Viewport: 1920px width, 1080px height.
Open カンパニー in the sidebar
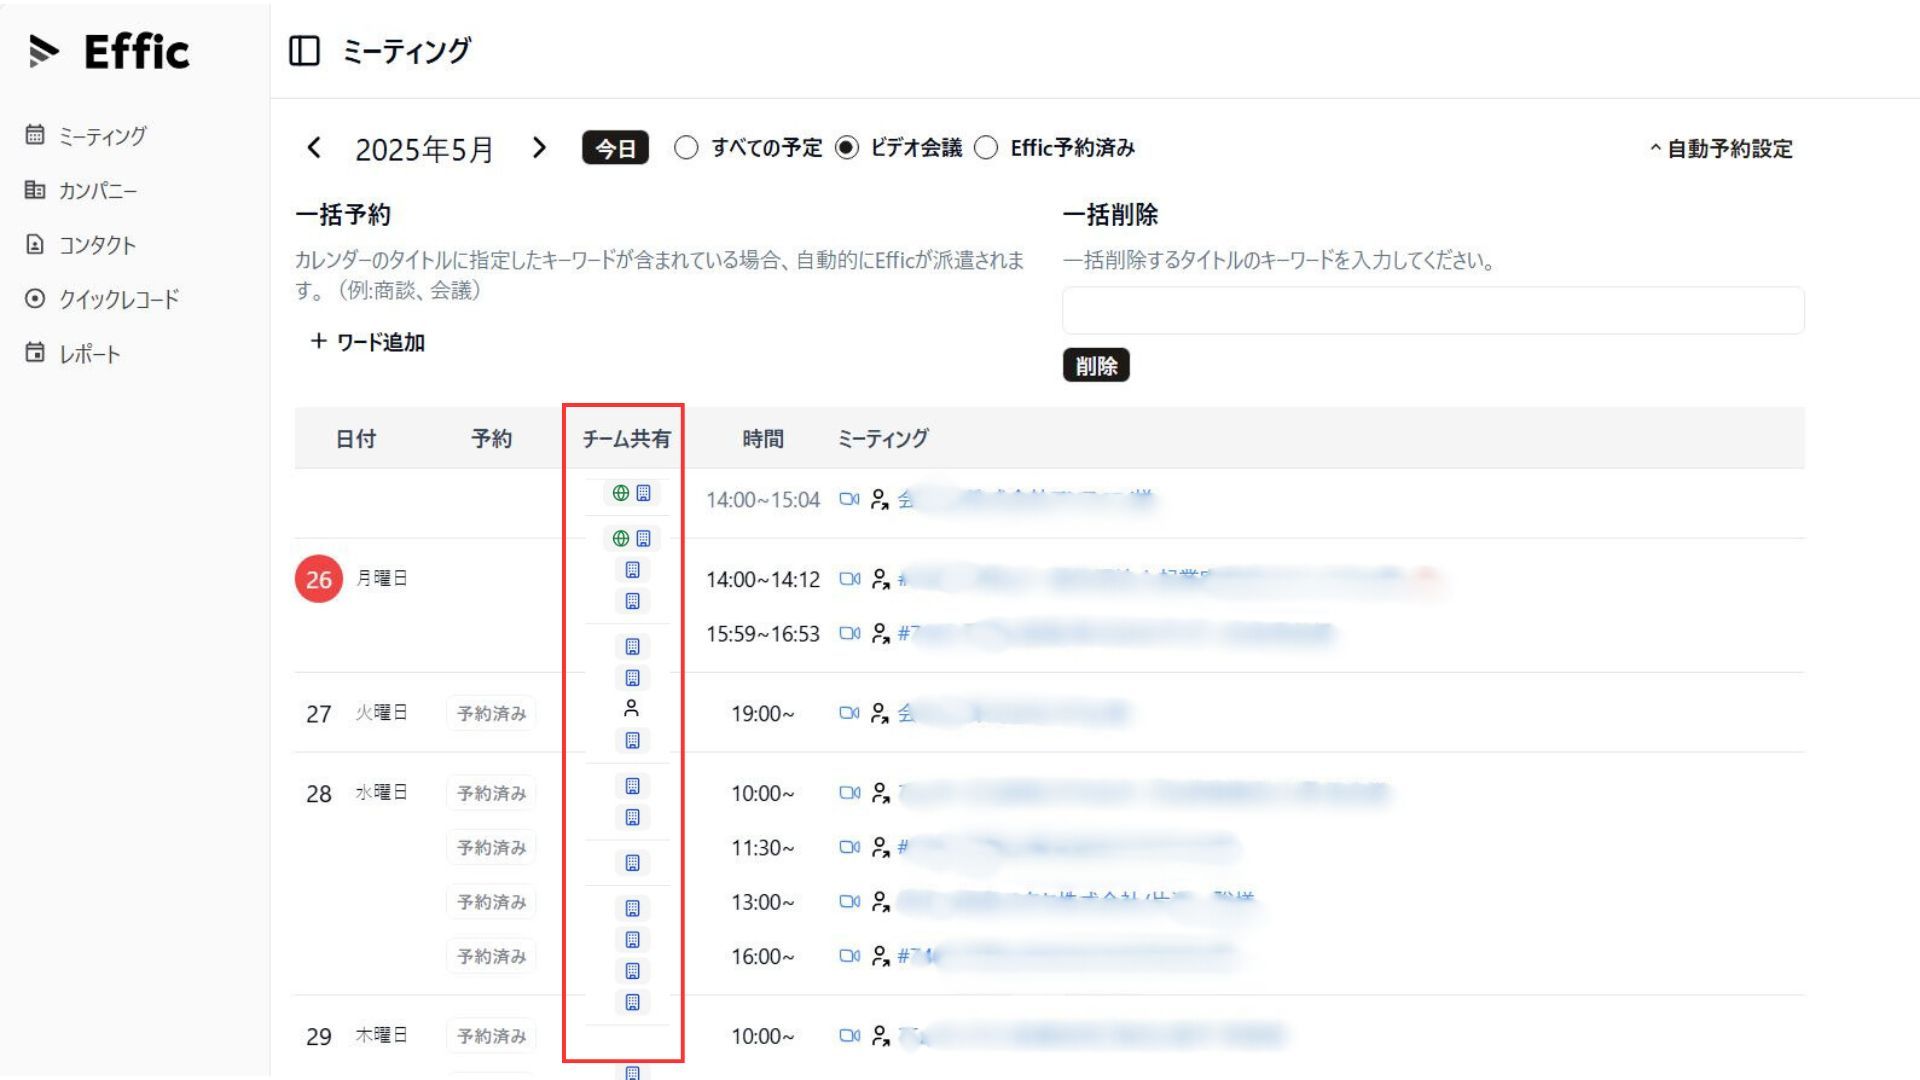[x=81, y=190]
